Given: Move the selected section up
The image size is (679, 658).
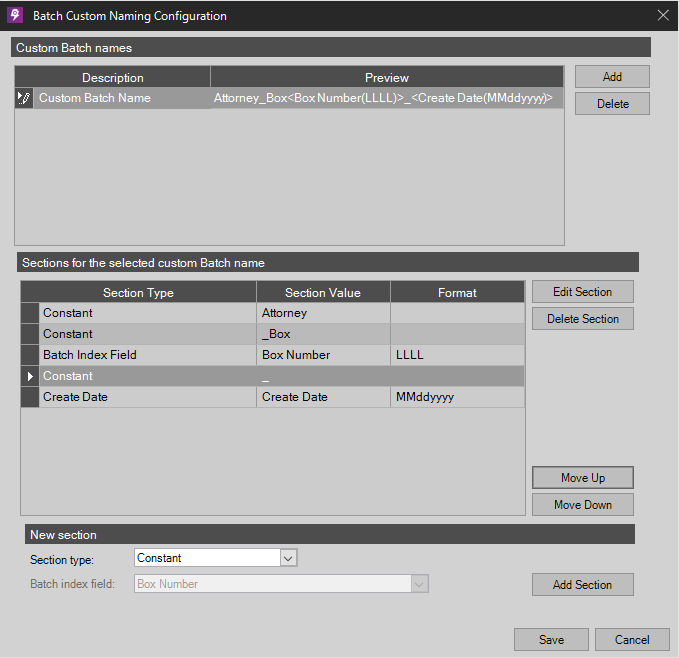Looking at the screenshot, I should 582,478.
